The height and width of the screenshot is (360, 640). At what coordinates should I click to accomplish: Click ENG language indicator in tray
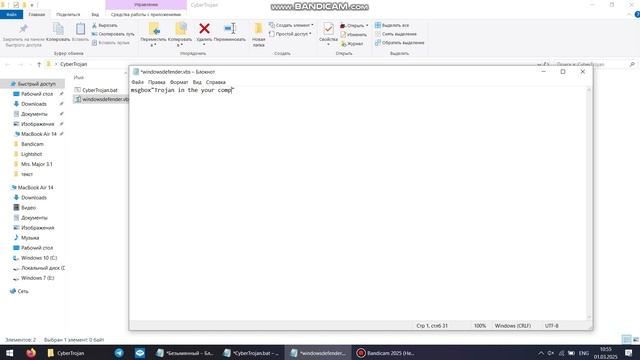point(584,353)
